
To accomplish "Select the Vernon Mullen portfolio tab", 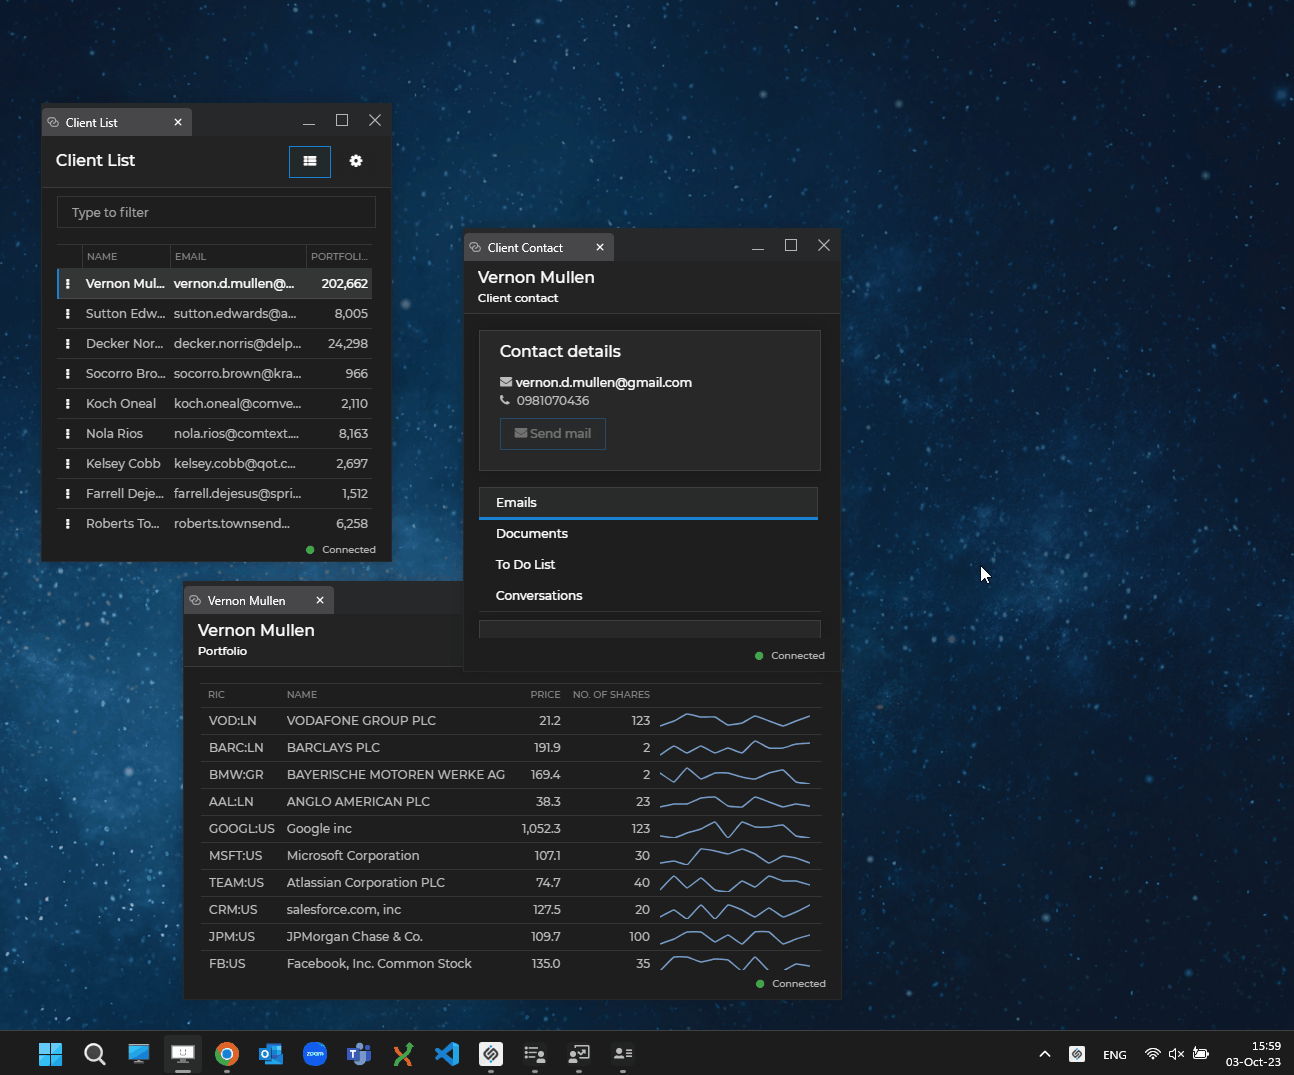I will click(247, 601).
